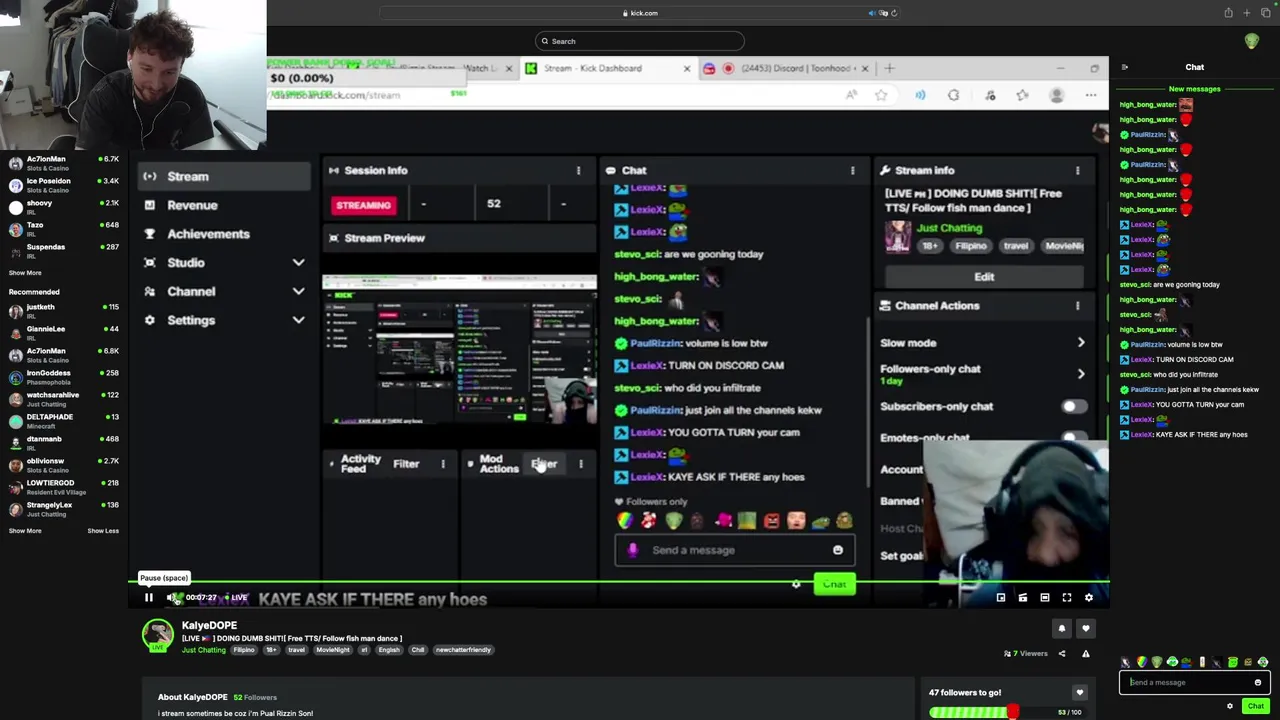The height and width of the screenshot is (720, 1280).
Task: Open the user avatar menu at top right
Action: (1252, 41)
